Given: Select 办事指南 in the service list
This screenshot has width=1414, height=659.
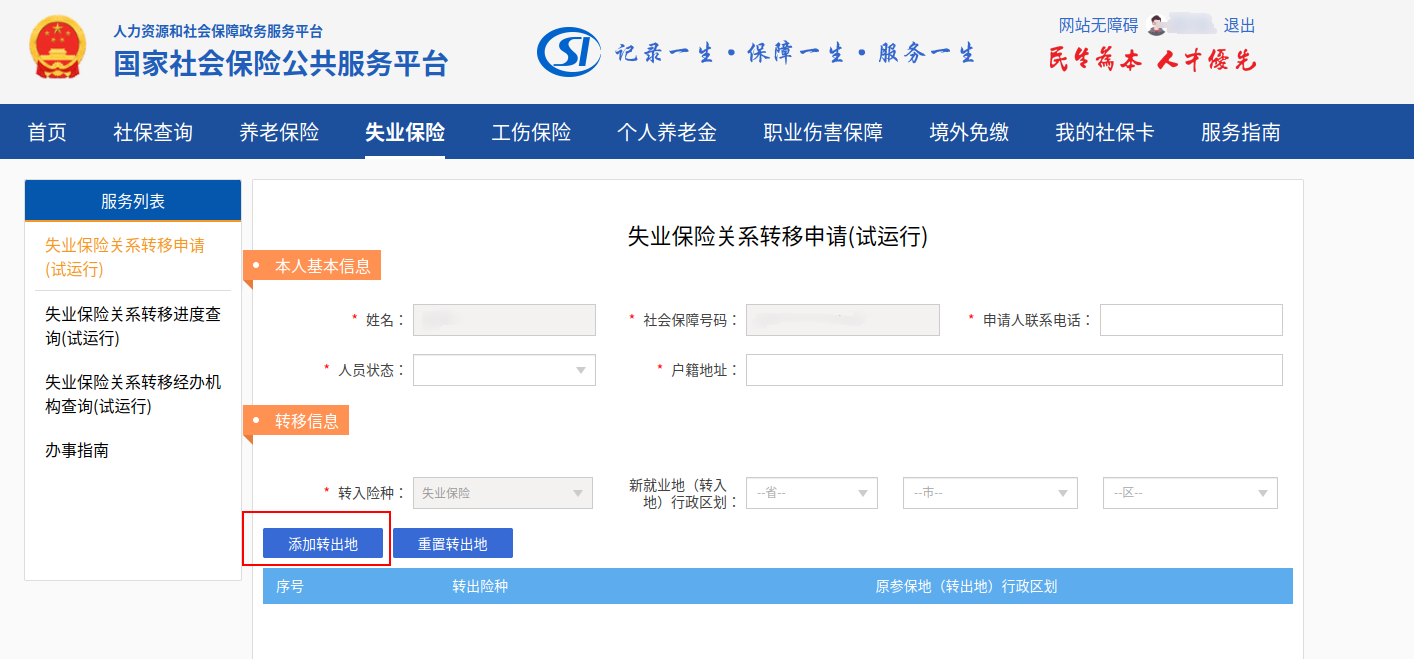Looking at the screenshot, I should pos(77,450).
